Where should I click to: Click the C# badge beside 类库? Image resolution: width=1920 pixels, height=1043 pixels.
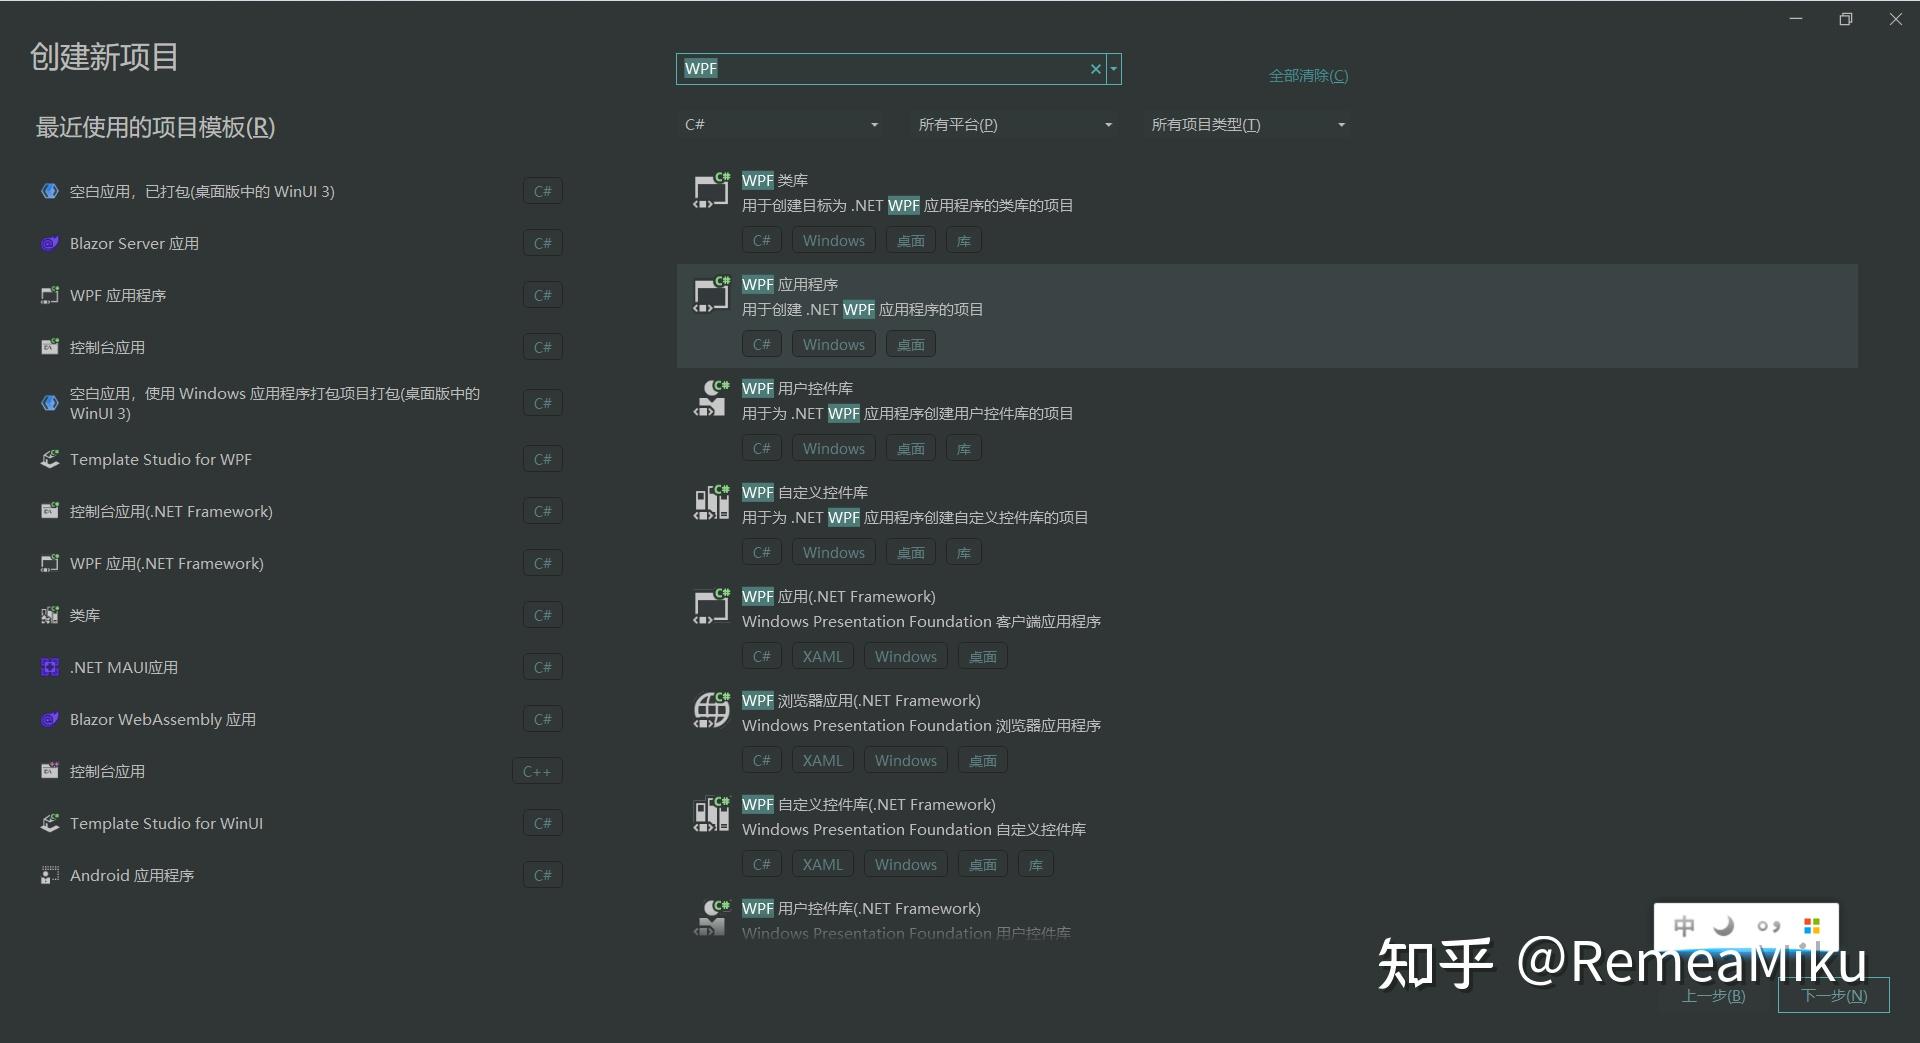pos(543,615)
